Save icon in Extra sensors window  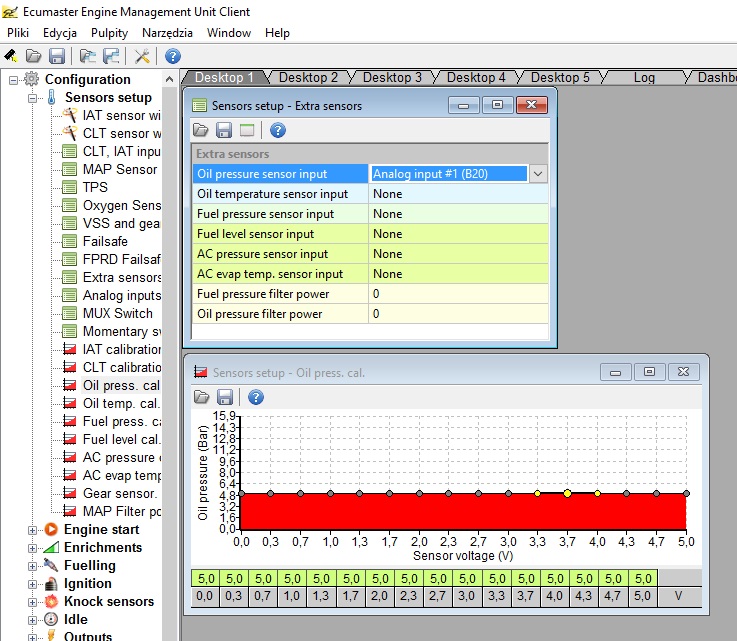tap(224, 130)
